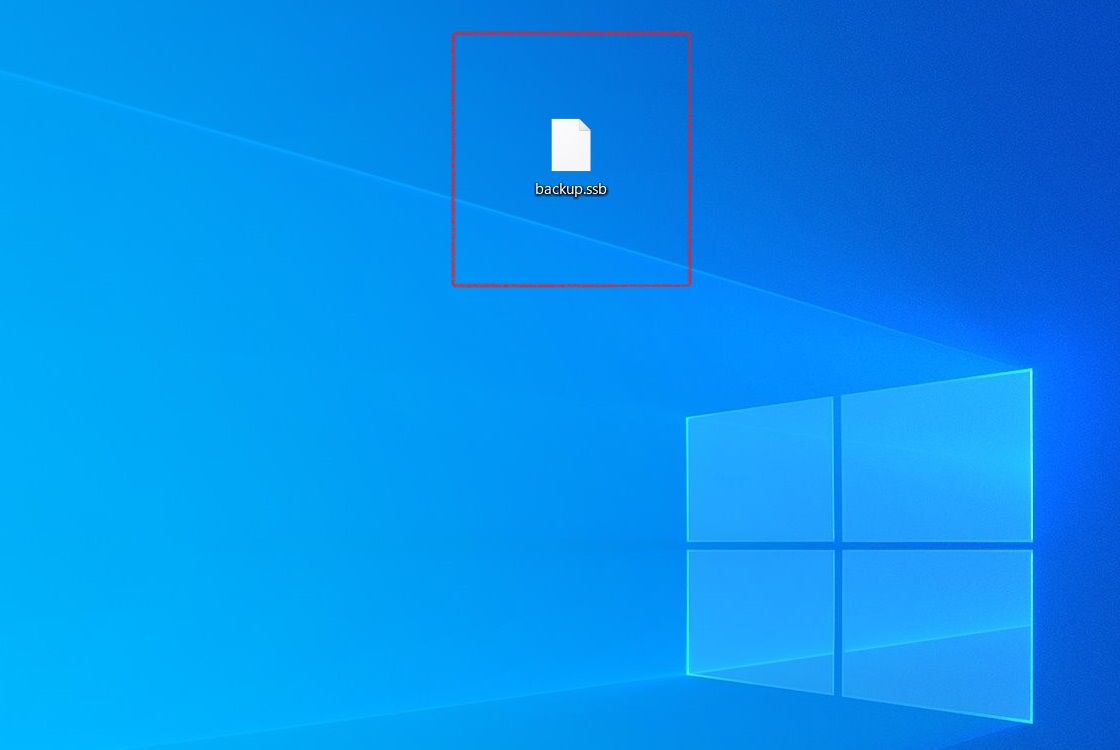Image resolution: width=1120 pixels, height=750 pixels.
Task: Select the backup.ssb file icon
Action: [x=571, y=145]
